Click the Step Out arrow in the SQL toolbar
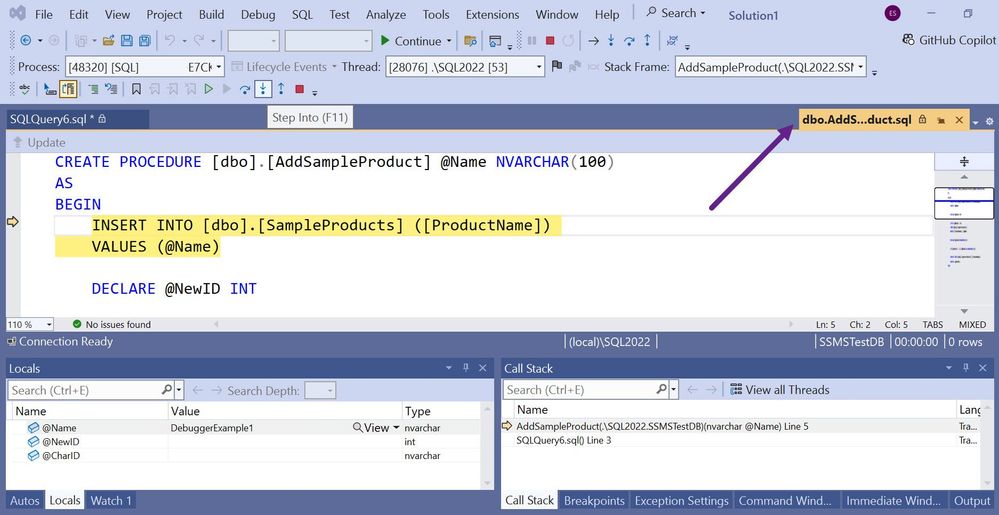Image resolution: width=999 pixels, height=515 pixels. point(280,89)
